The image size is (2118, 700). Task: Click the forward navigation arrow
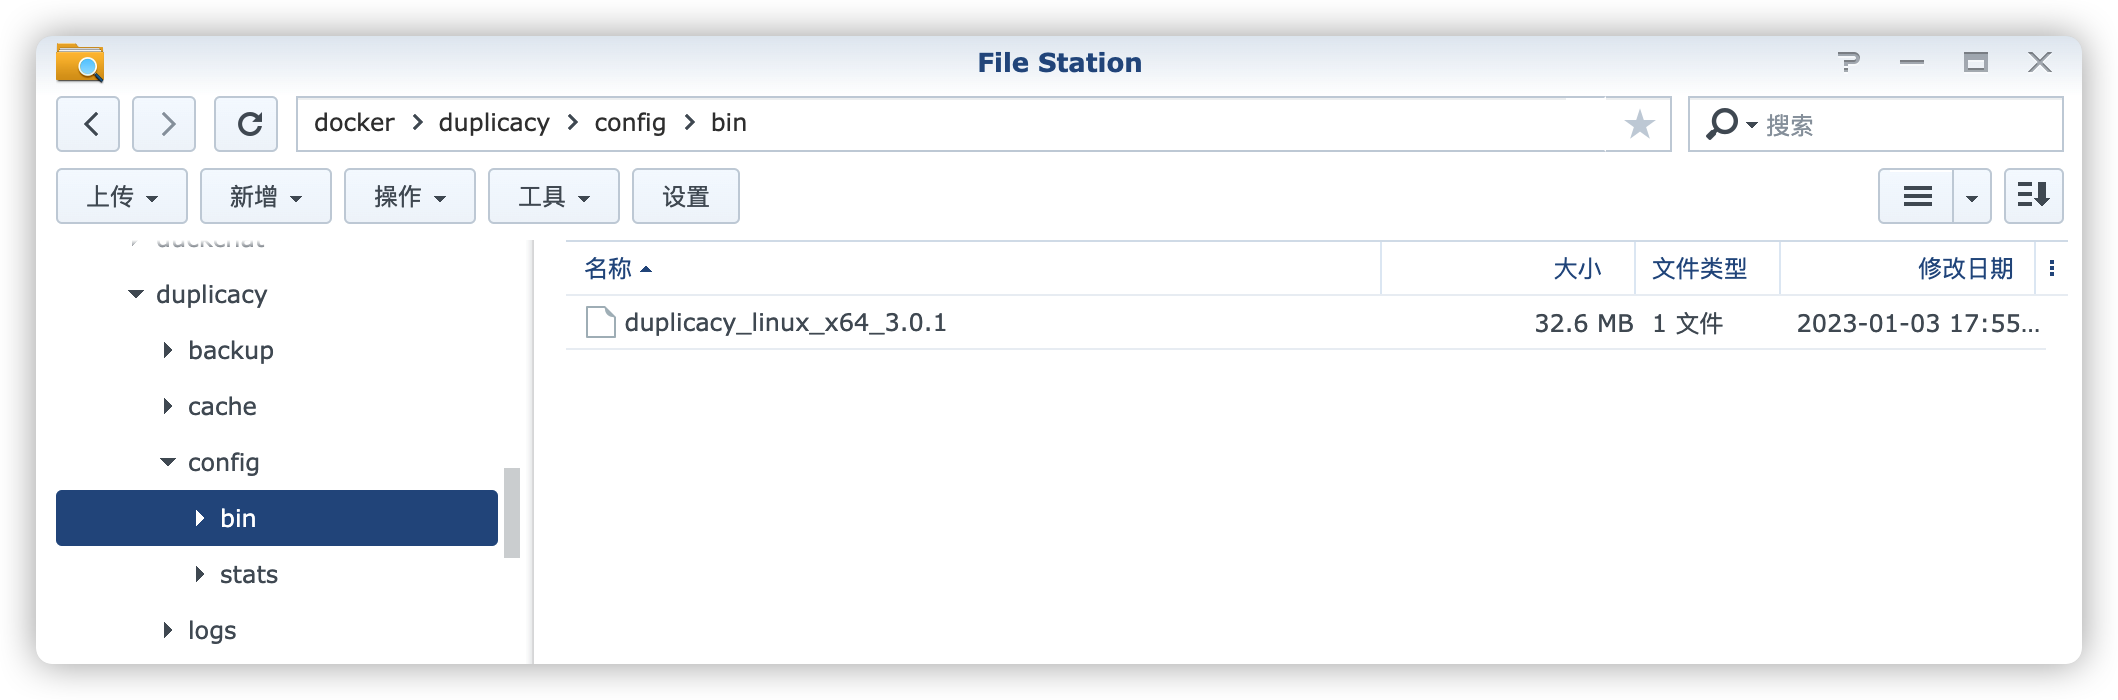pos(165,124)
